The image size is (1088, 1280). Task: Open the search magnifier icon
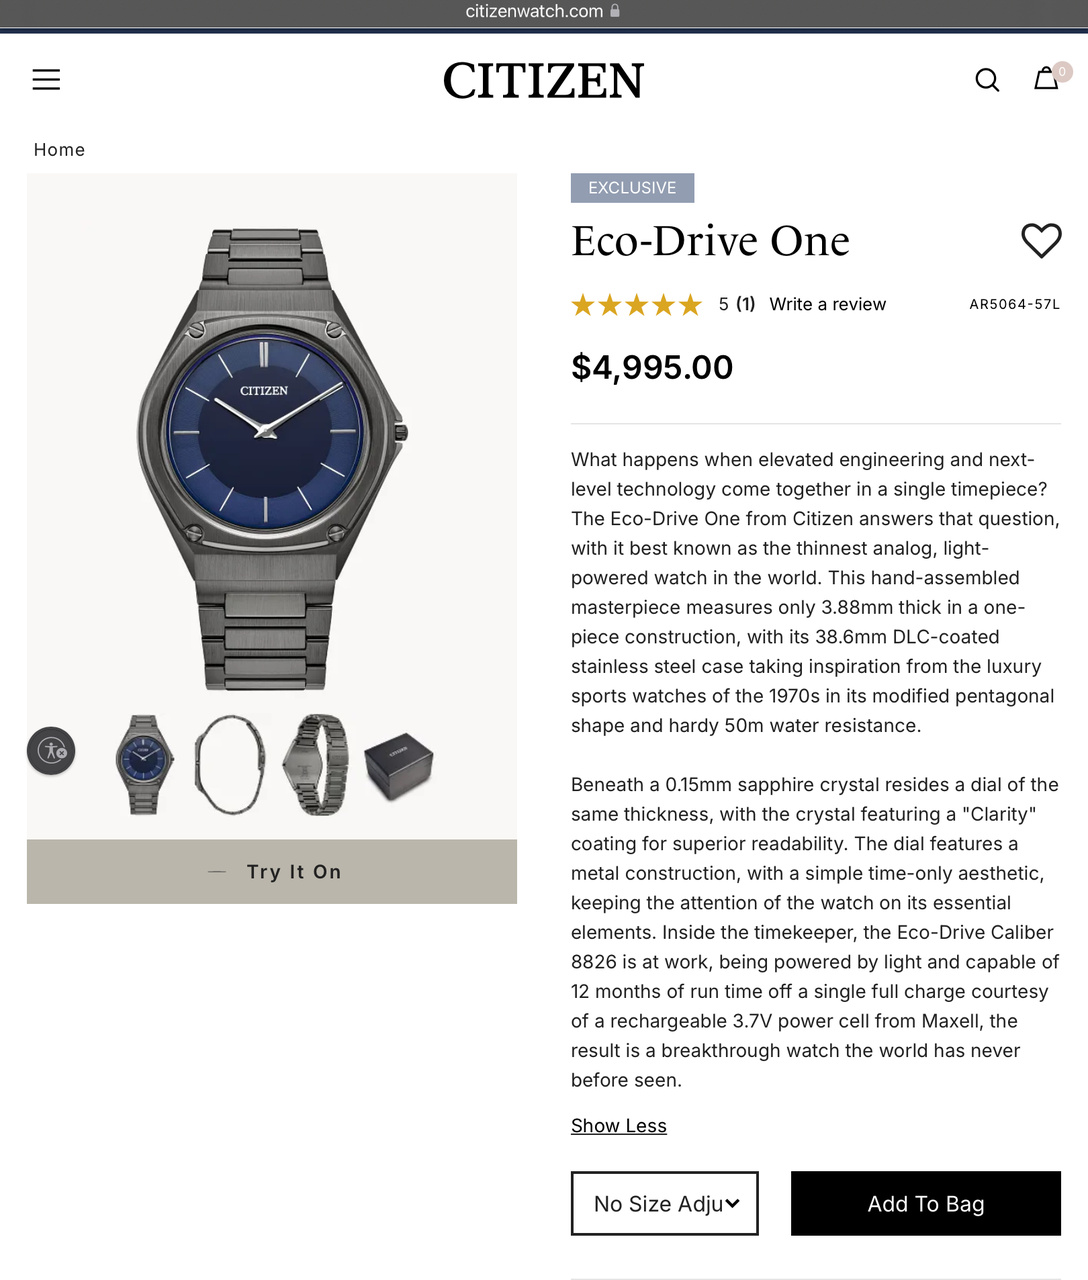pyautogui.click(x=987, y=80)
